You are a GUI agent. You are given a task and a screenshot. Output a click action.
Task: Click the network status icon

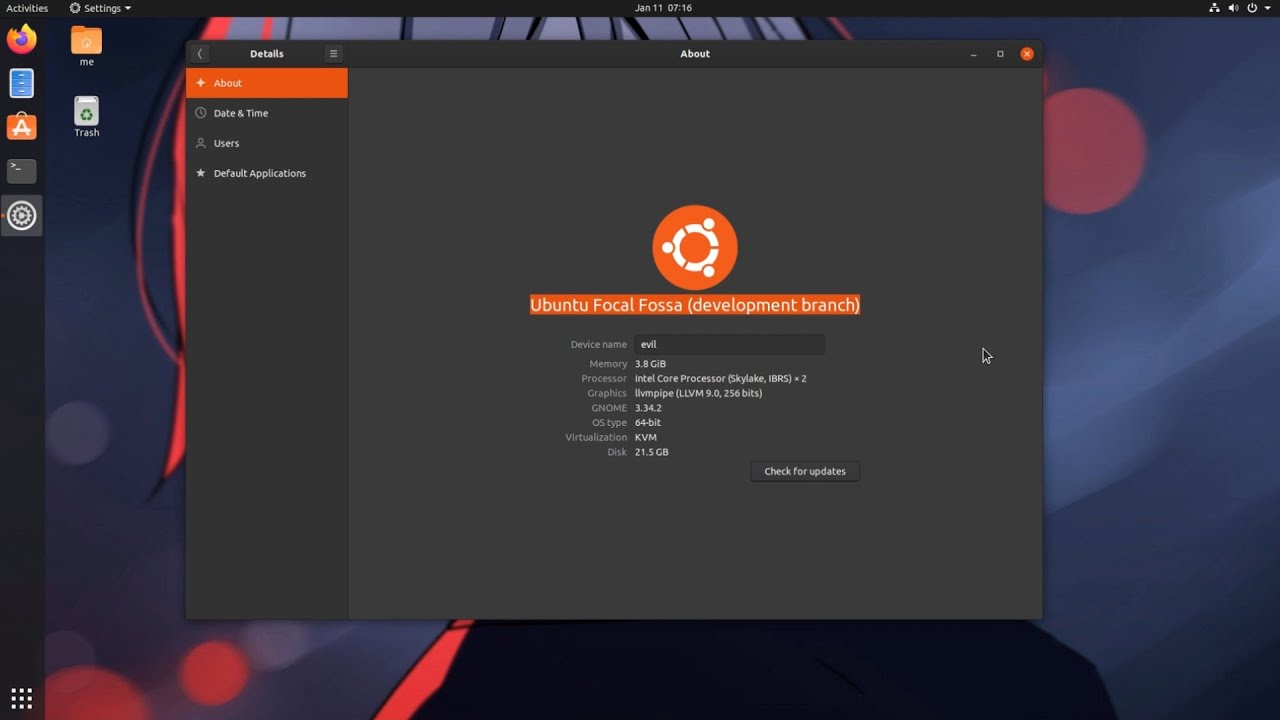click(1214, 8)
